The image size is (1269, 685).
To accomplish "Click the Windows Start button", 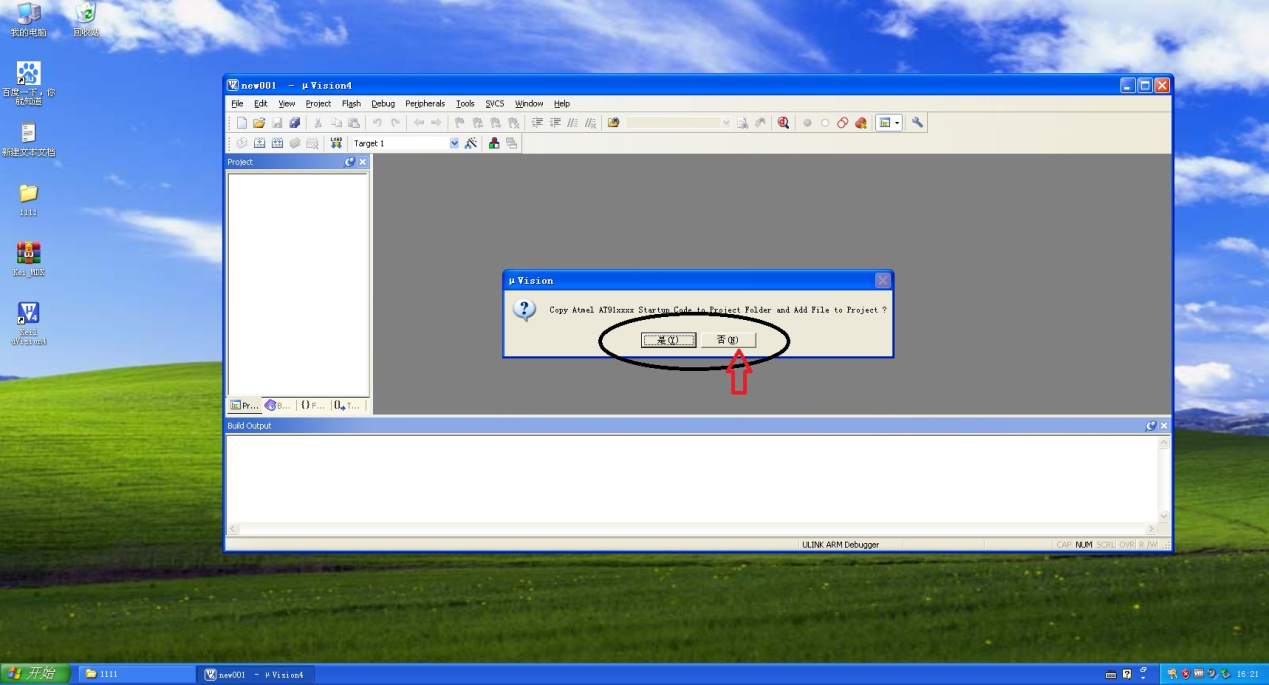I will pyautogui.click(x=35, y=674).
